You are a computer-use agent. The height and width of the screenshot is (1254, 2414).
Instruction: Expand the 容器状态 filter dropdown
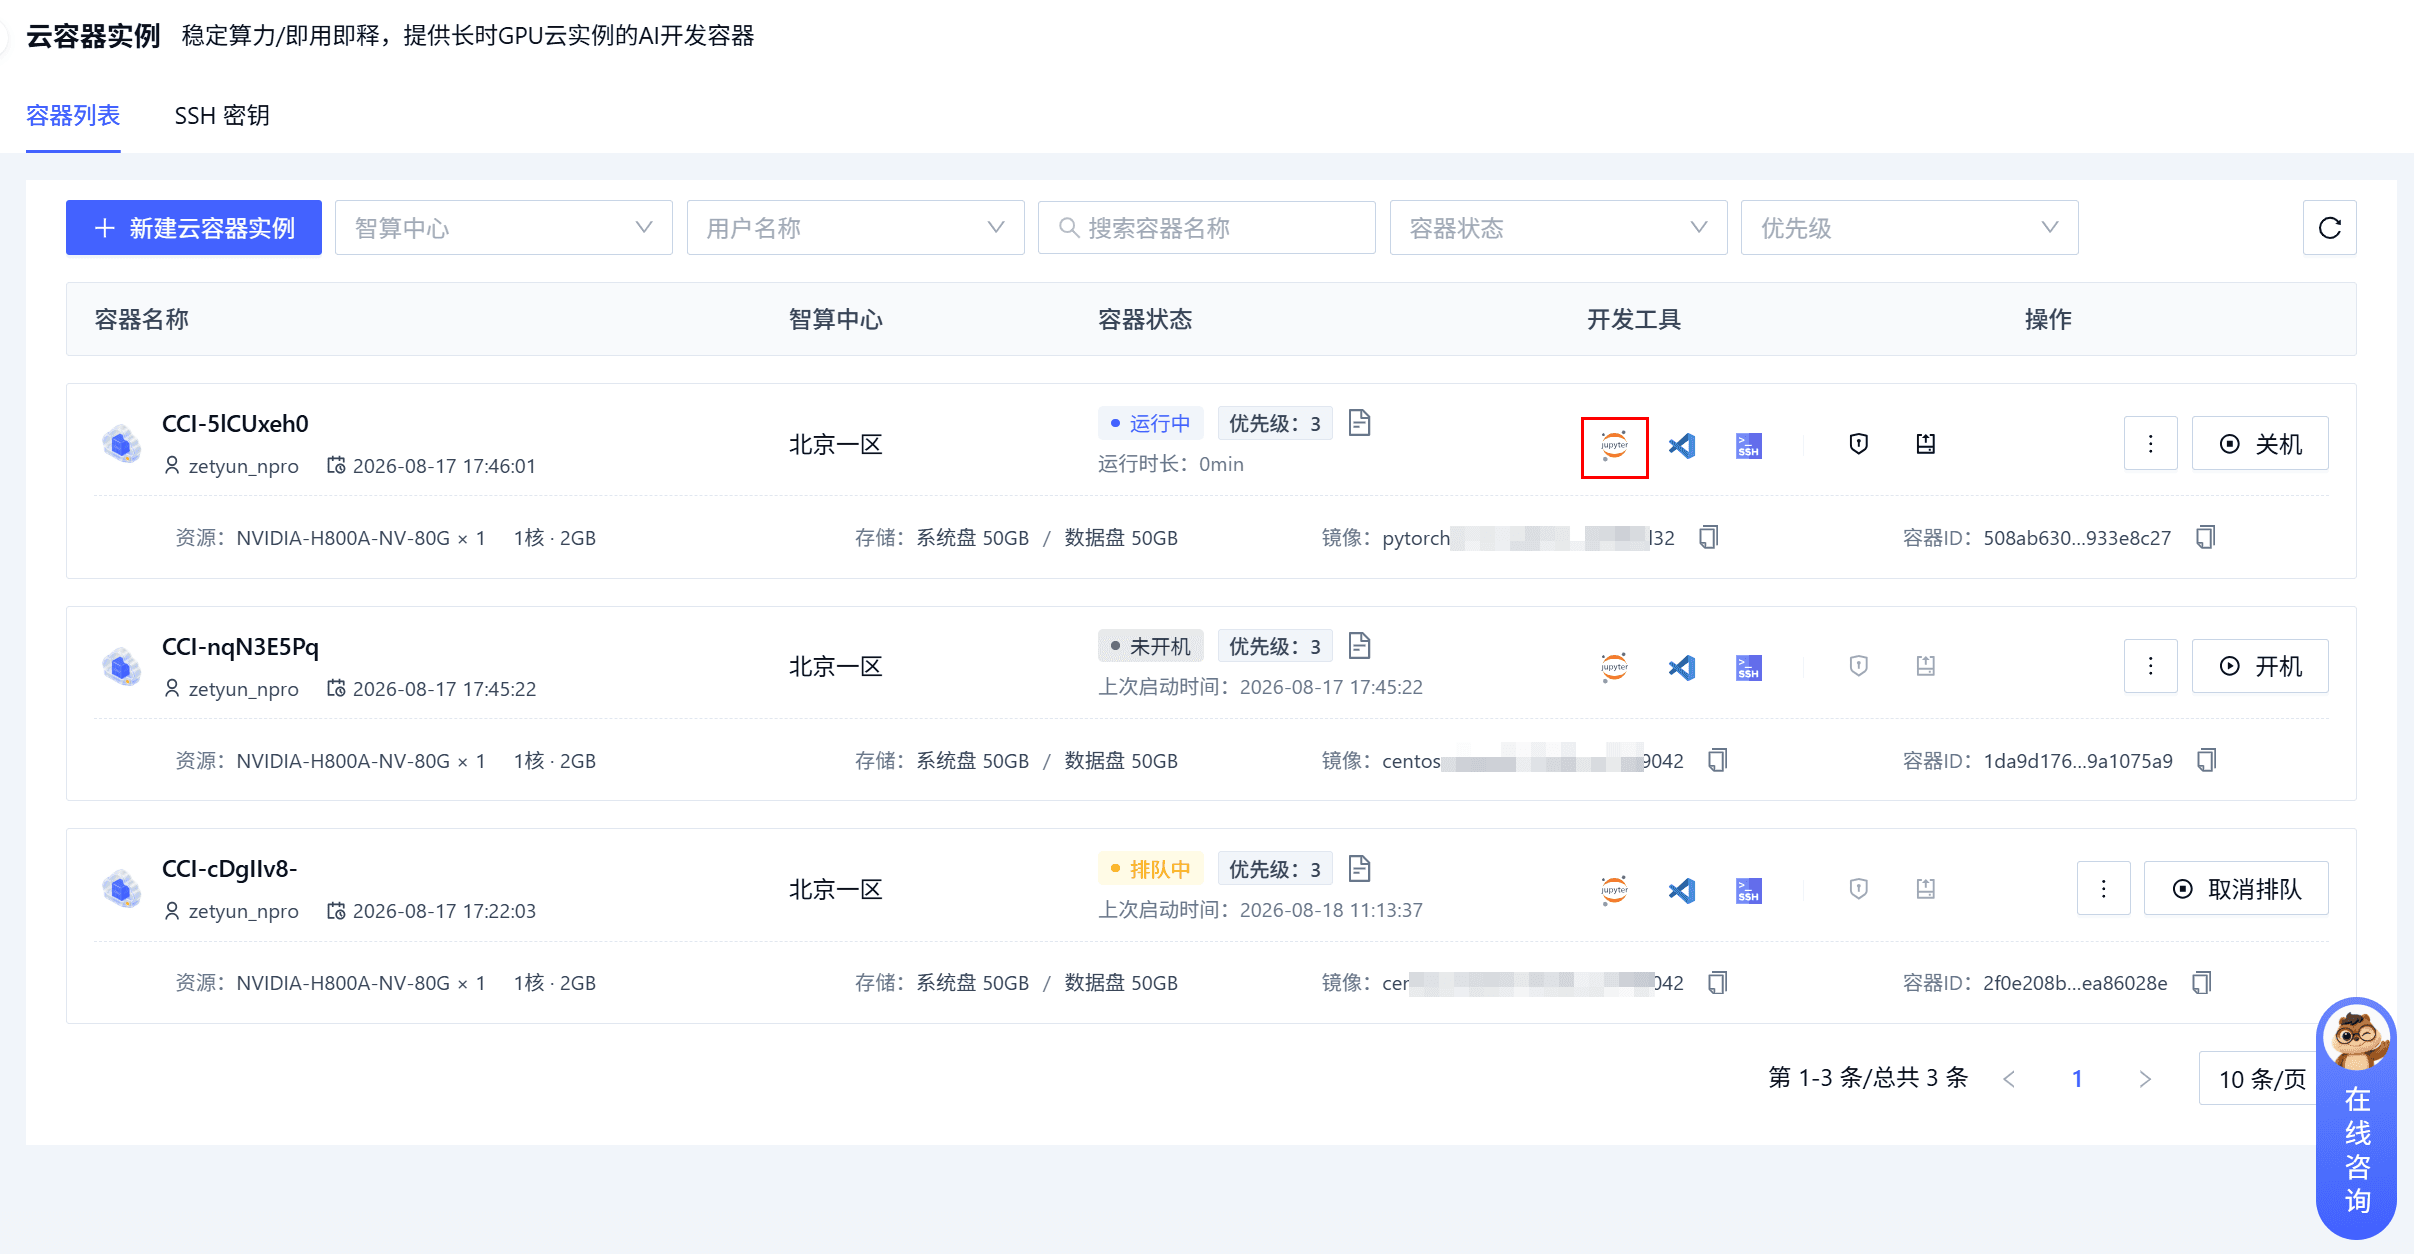1558,228
